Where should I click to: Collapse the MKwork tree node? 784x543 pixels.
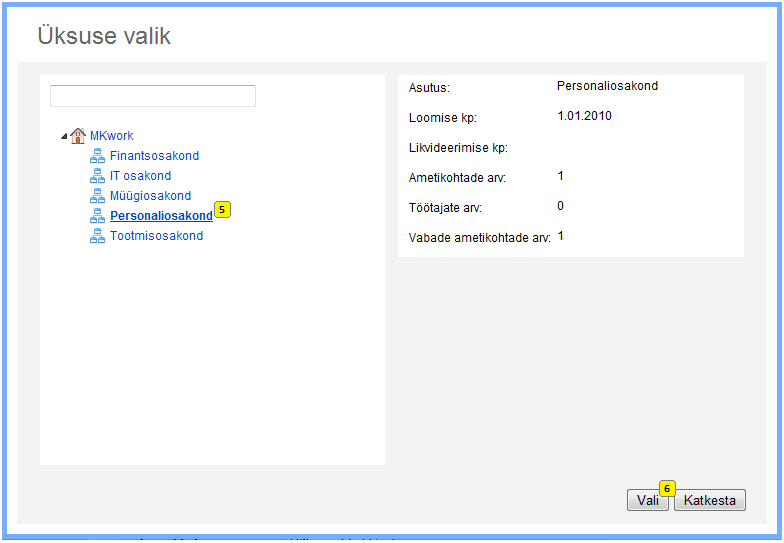coord(64,136)
